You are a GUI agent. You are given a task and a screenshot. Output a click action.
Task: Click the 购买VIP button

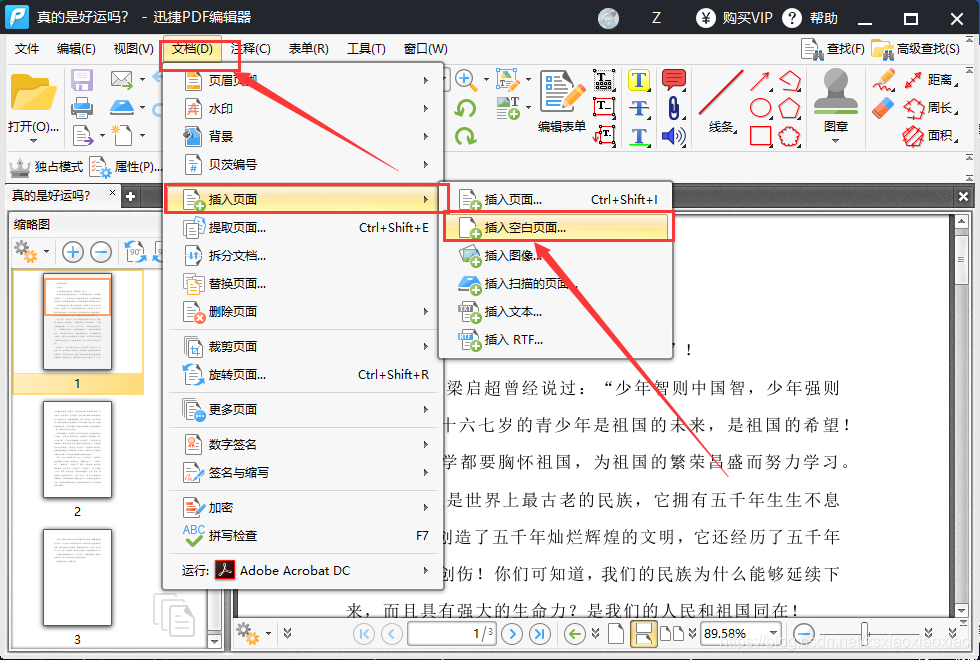[x=735, y=18]
